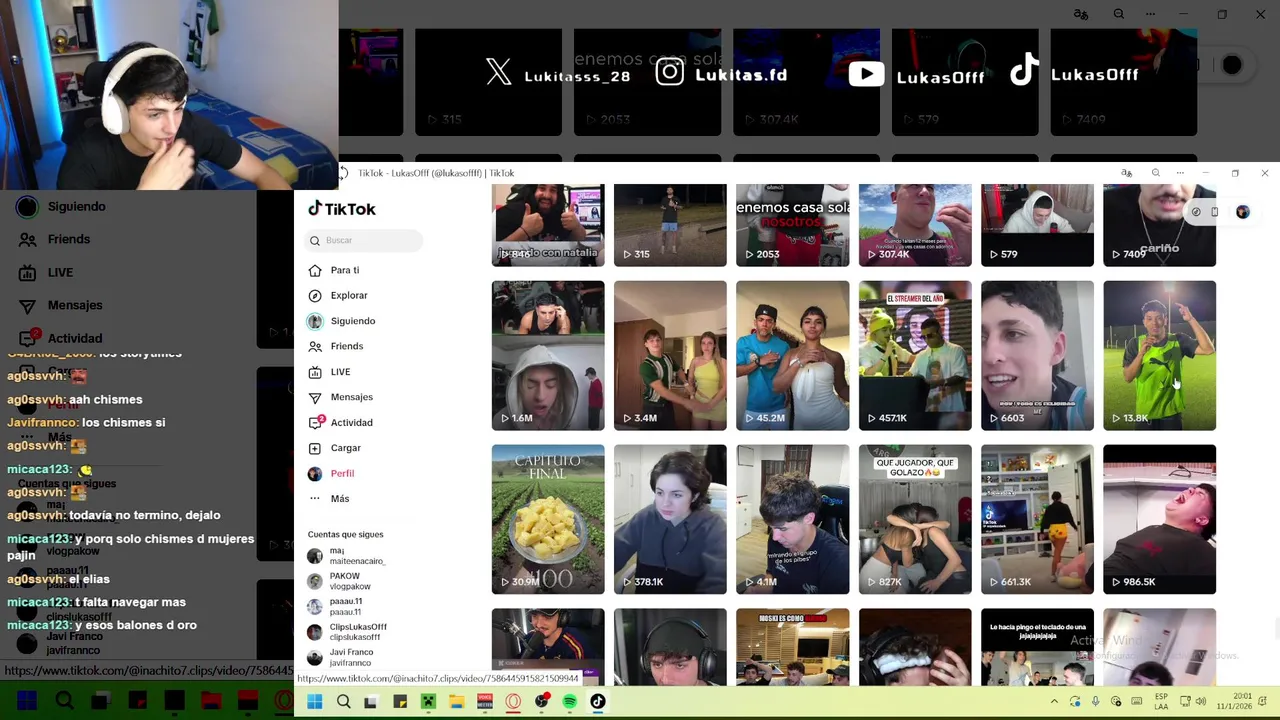Viewport: 1280px width, 720px height.
Task: Play the video with 579 views
Action: pos(1037,225)
